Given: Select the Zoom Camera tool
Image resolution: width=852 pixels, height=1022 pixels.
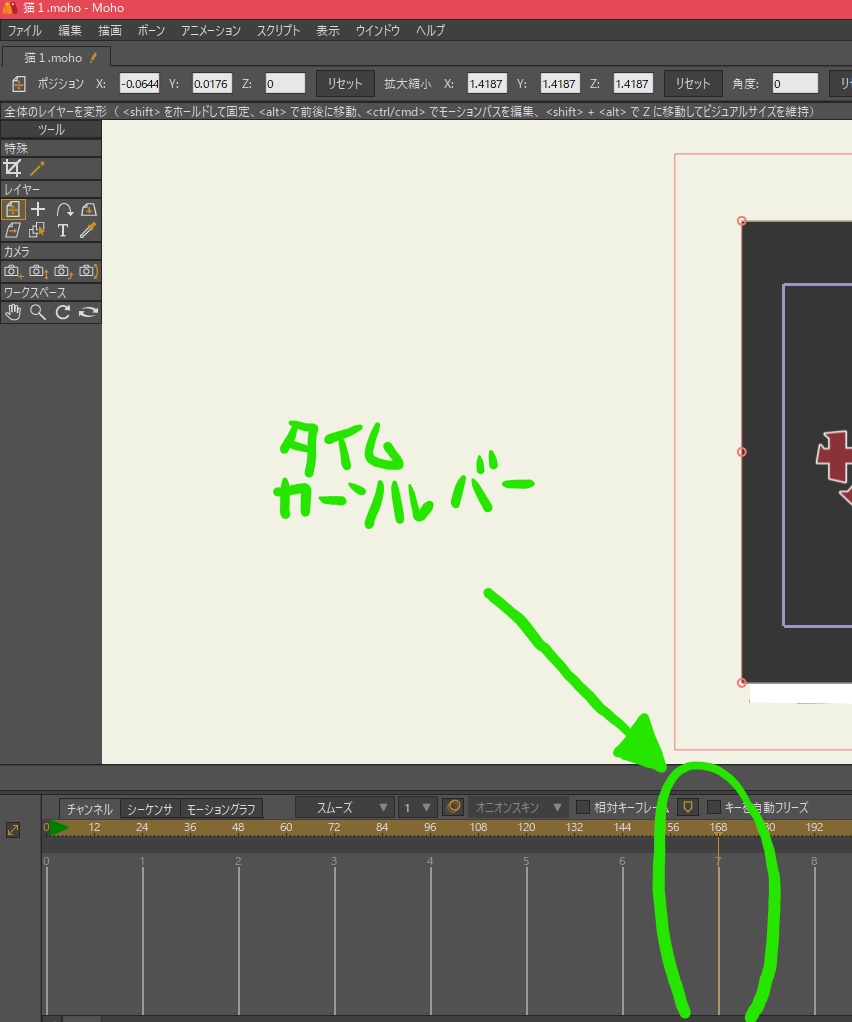Looking at the screenshot, I should coord(38,271).
